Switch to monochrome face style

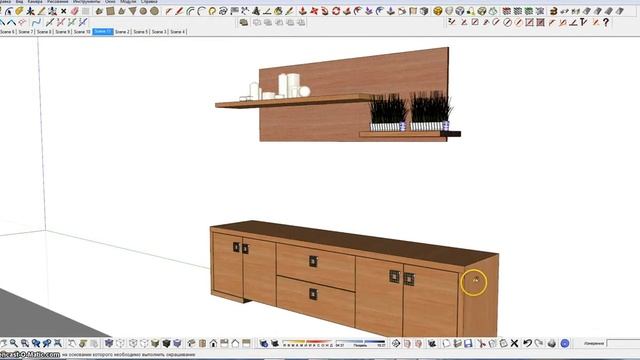point(177,343)
